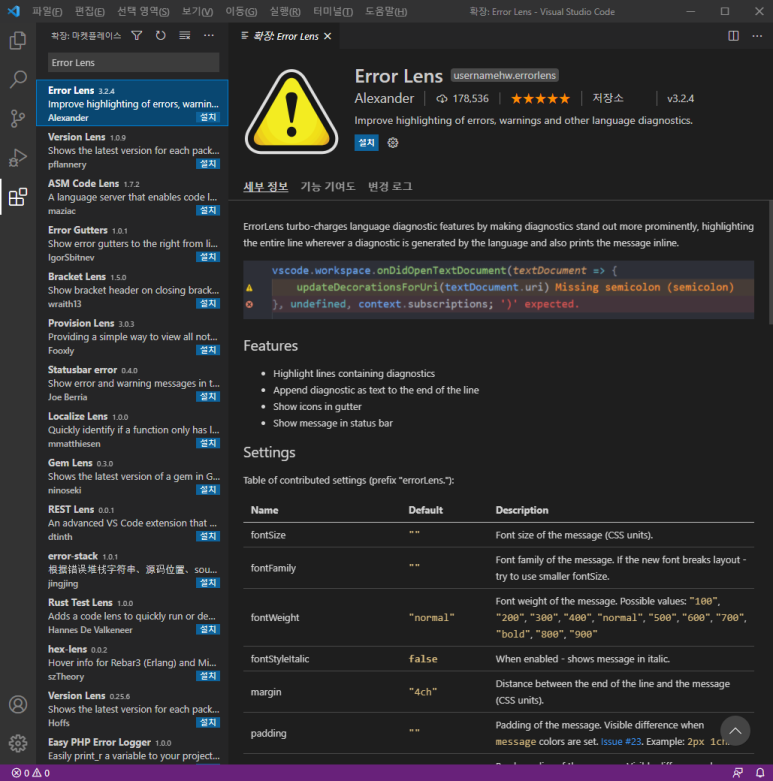The height and width of the screenshot is (781, 773).
Task: Install Statusbar error extension
Action: (x=208, y=396)
